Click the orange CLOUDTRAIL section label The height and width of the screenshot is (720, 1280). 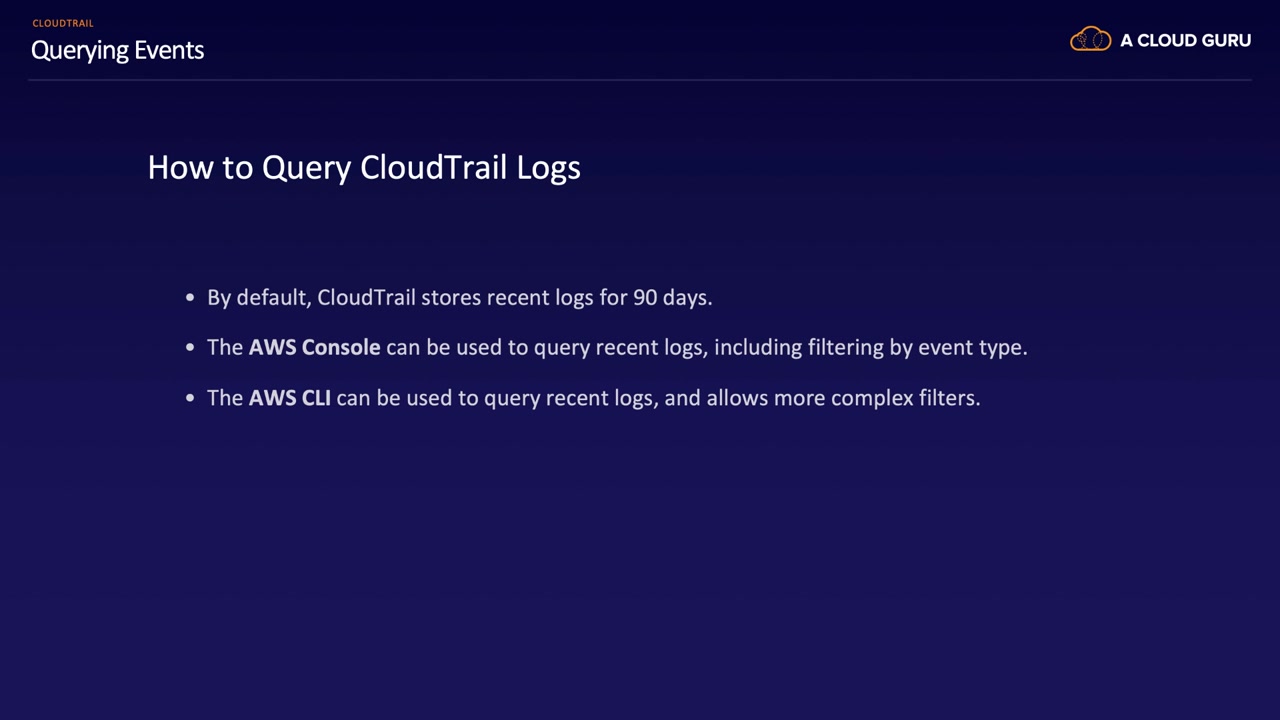(63, 23)
